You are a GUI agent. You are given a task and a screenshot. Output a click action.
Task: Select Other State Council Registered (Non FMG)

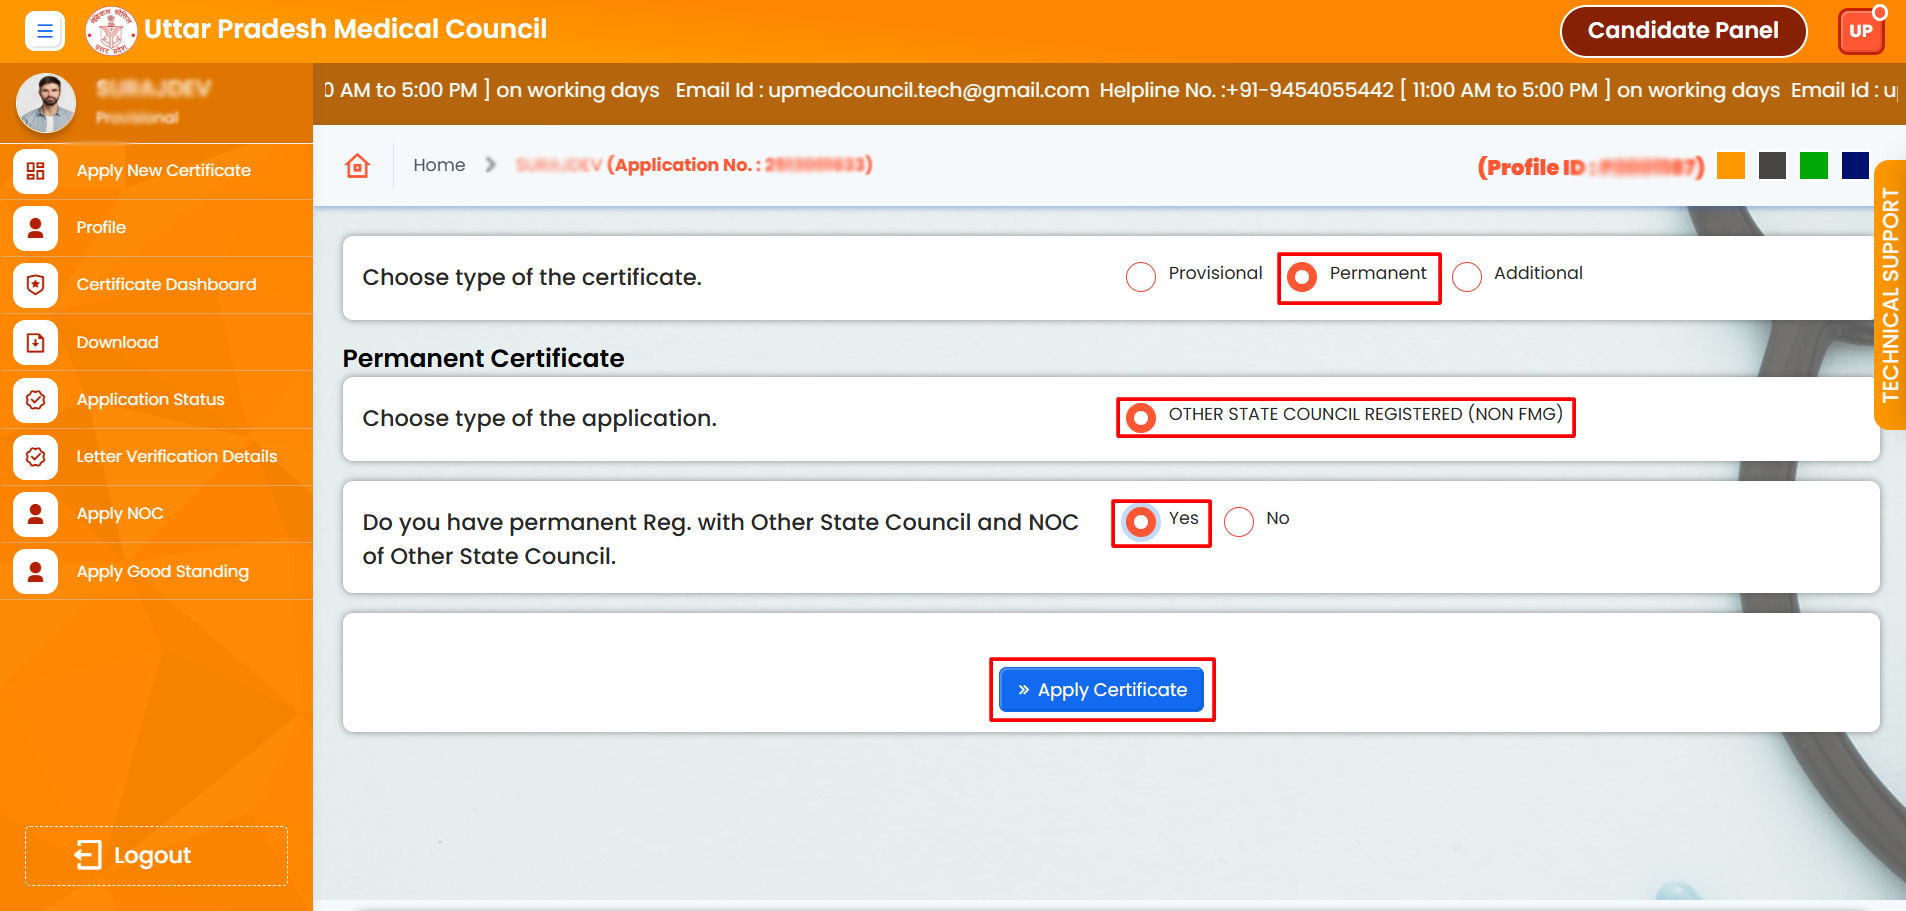click(x=1141, y=417)
